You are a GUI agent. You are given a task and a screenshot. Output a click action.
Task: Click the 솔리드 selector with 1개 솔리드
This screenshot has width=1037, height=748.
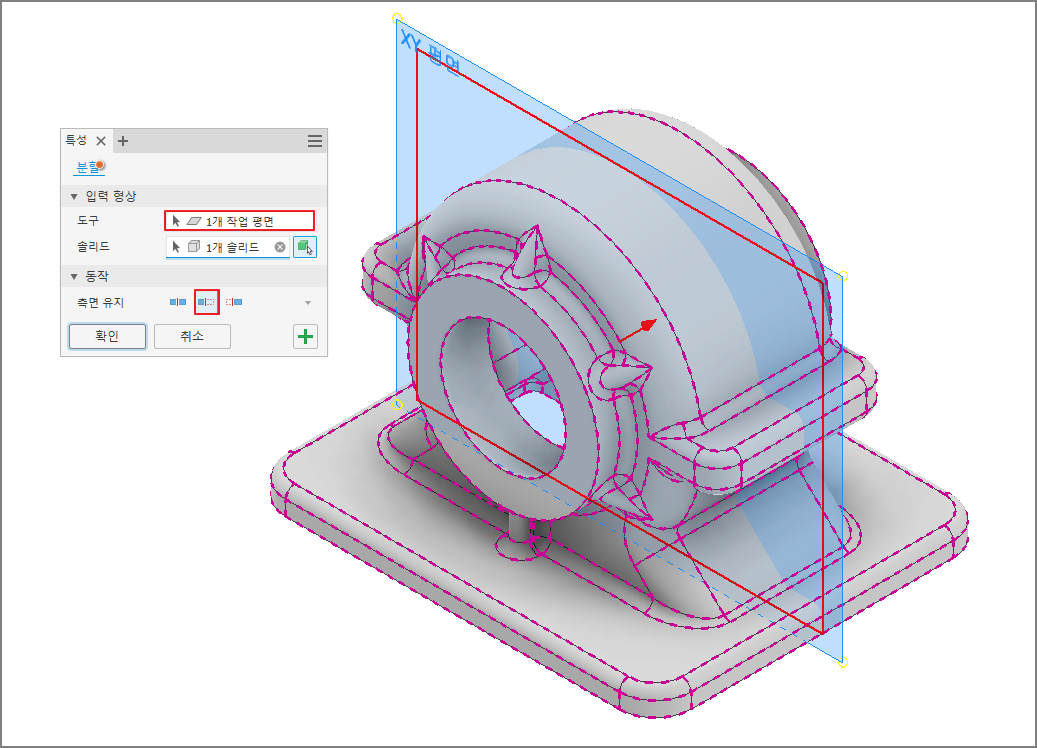click(228, 247)
